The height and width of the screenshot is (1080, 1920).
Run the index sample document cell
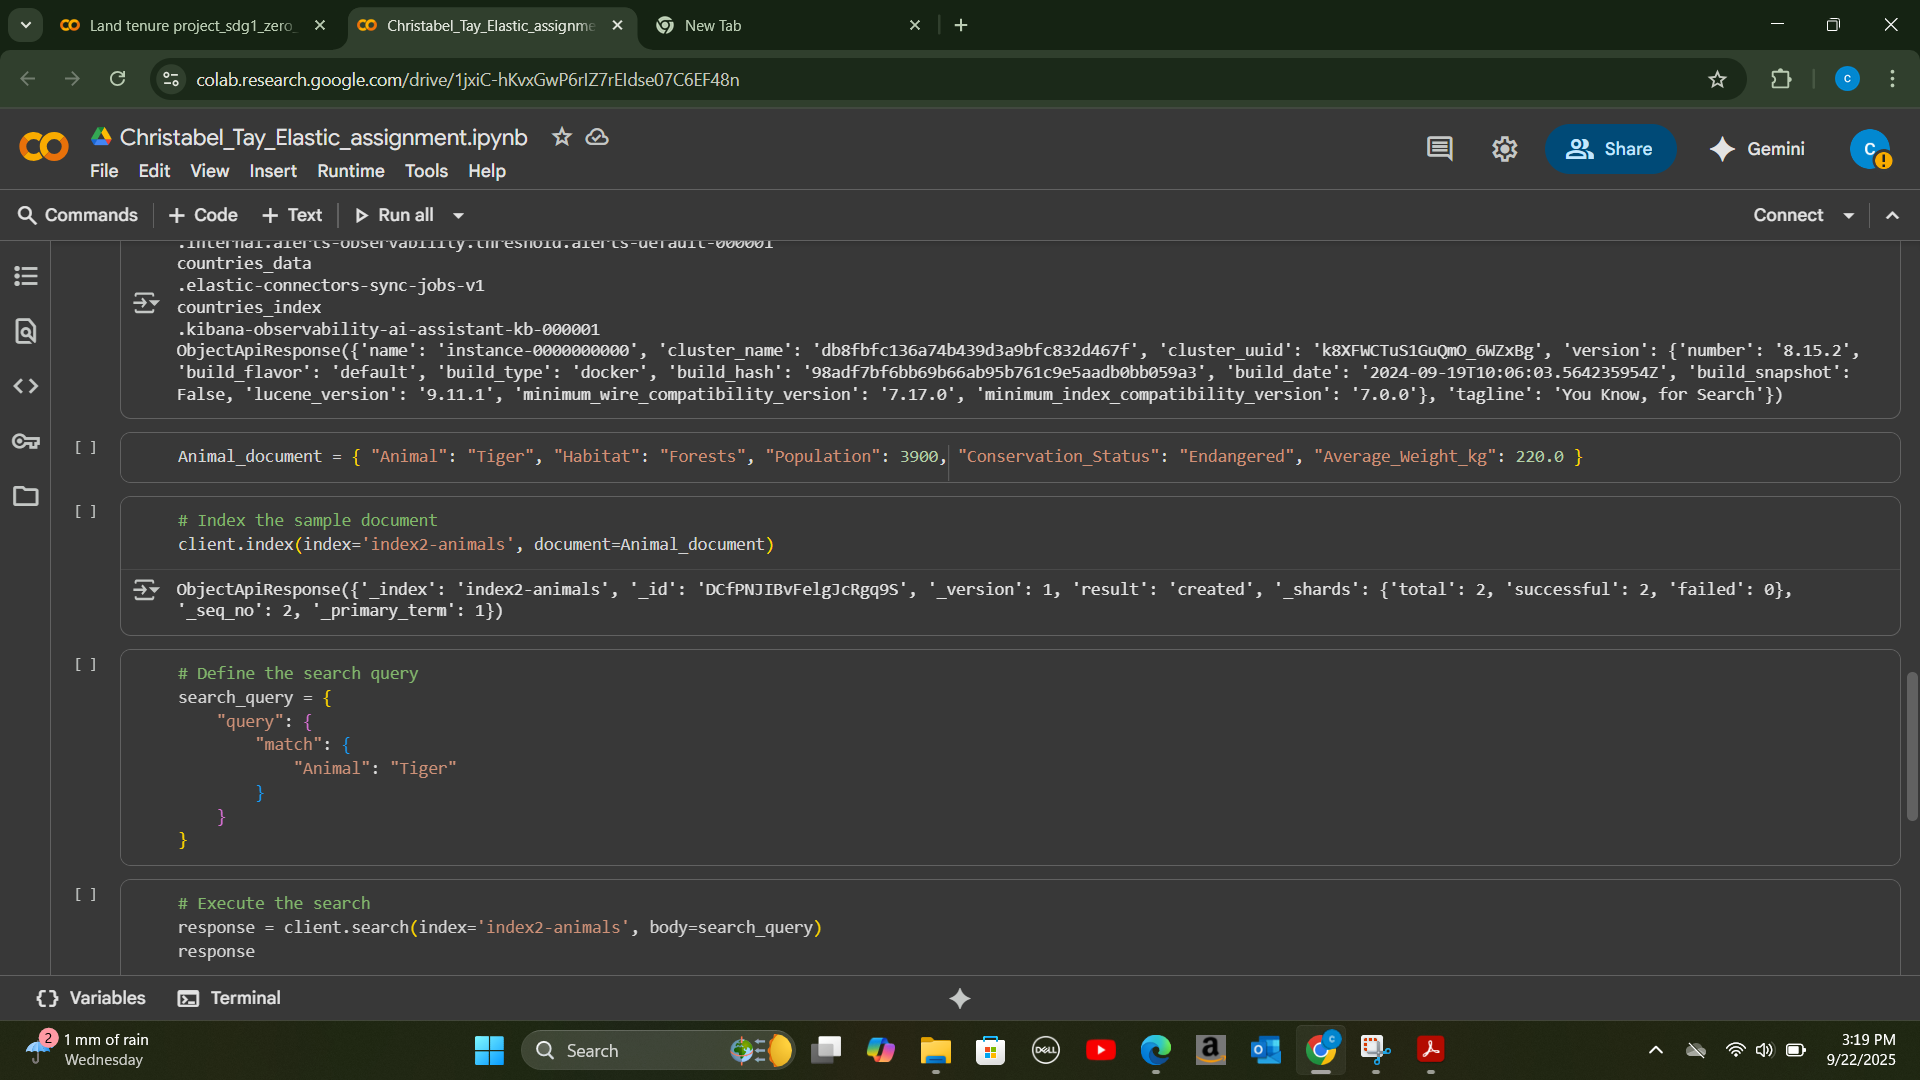[86, 511]
